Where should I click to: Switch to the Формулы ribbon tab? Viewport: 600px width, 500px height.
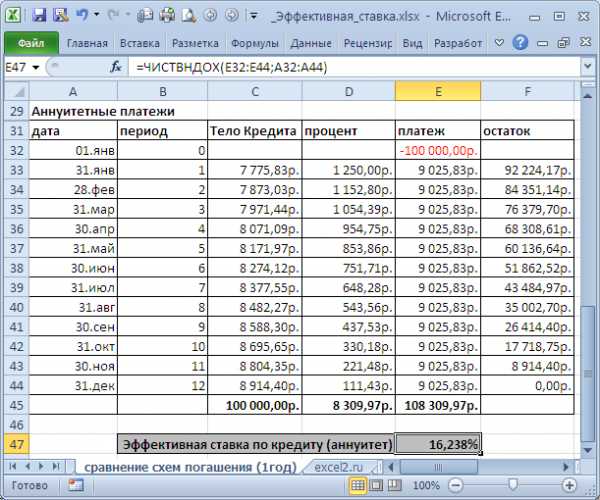pos(254,44)
